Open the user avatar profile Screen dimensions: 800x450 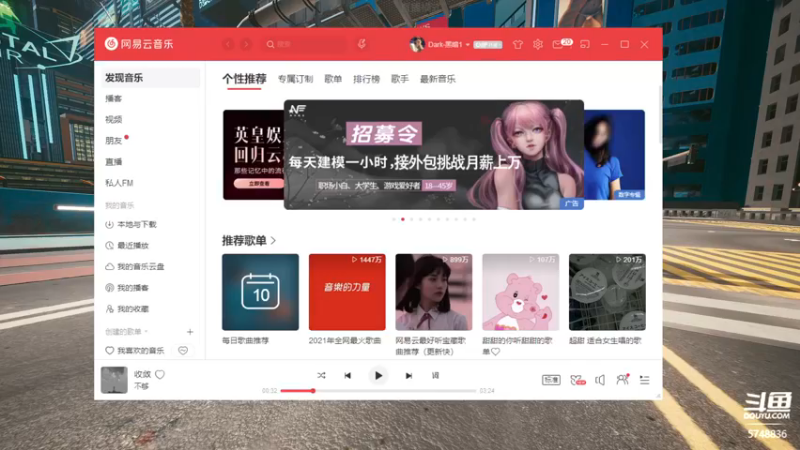[x=417, y=44]
